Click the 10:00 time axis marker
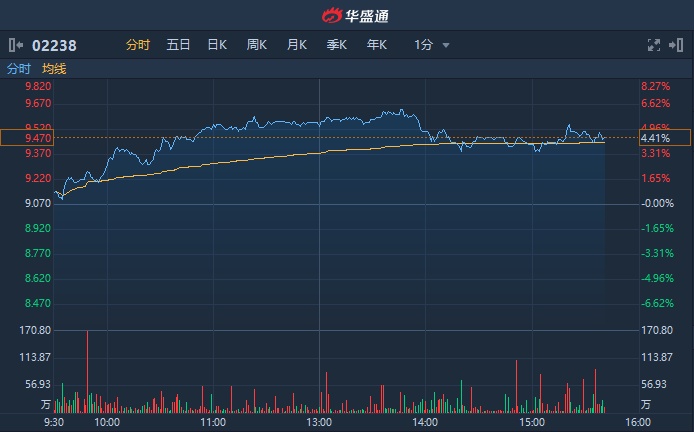This screenshot has width=694, height=432. (107, 422)
